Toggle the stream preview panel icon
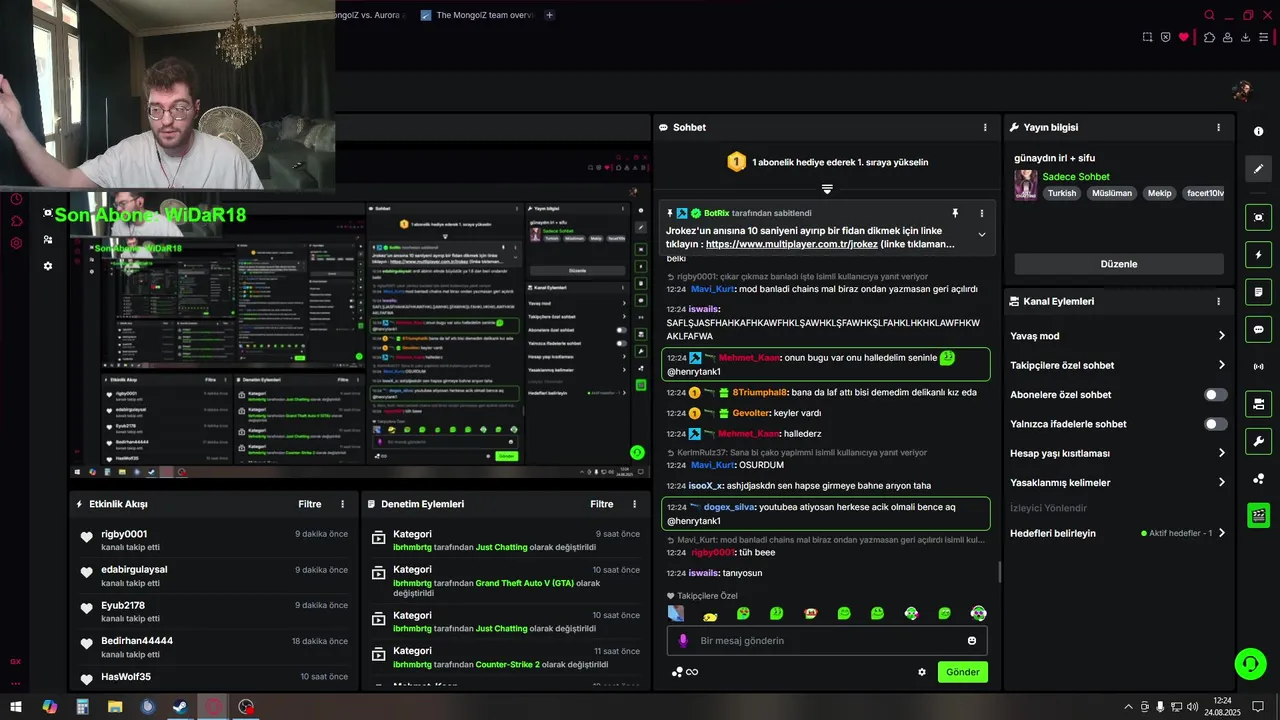Image resolution: width=1280 pixels, height=720 pixels. (1258, 217)
